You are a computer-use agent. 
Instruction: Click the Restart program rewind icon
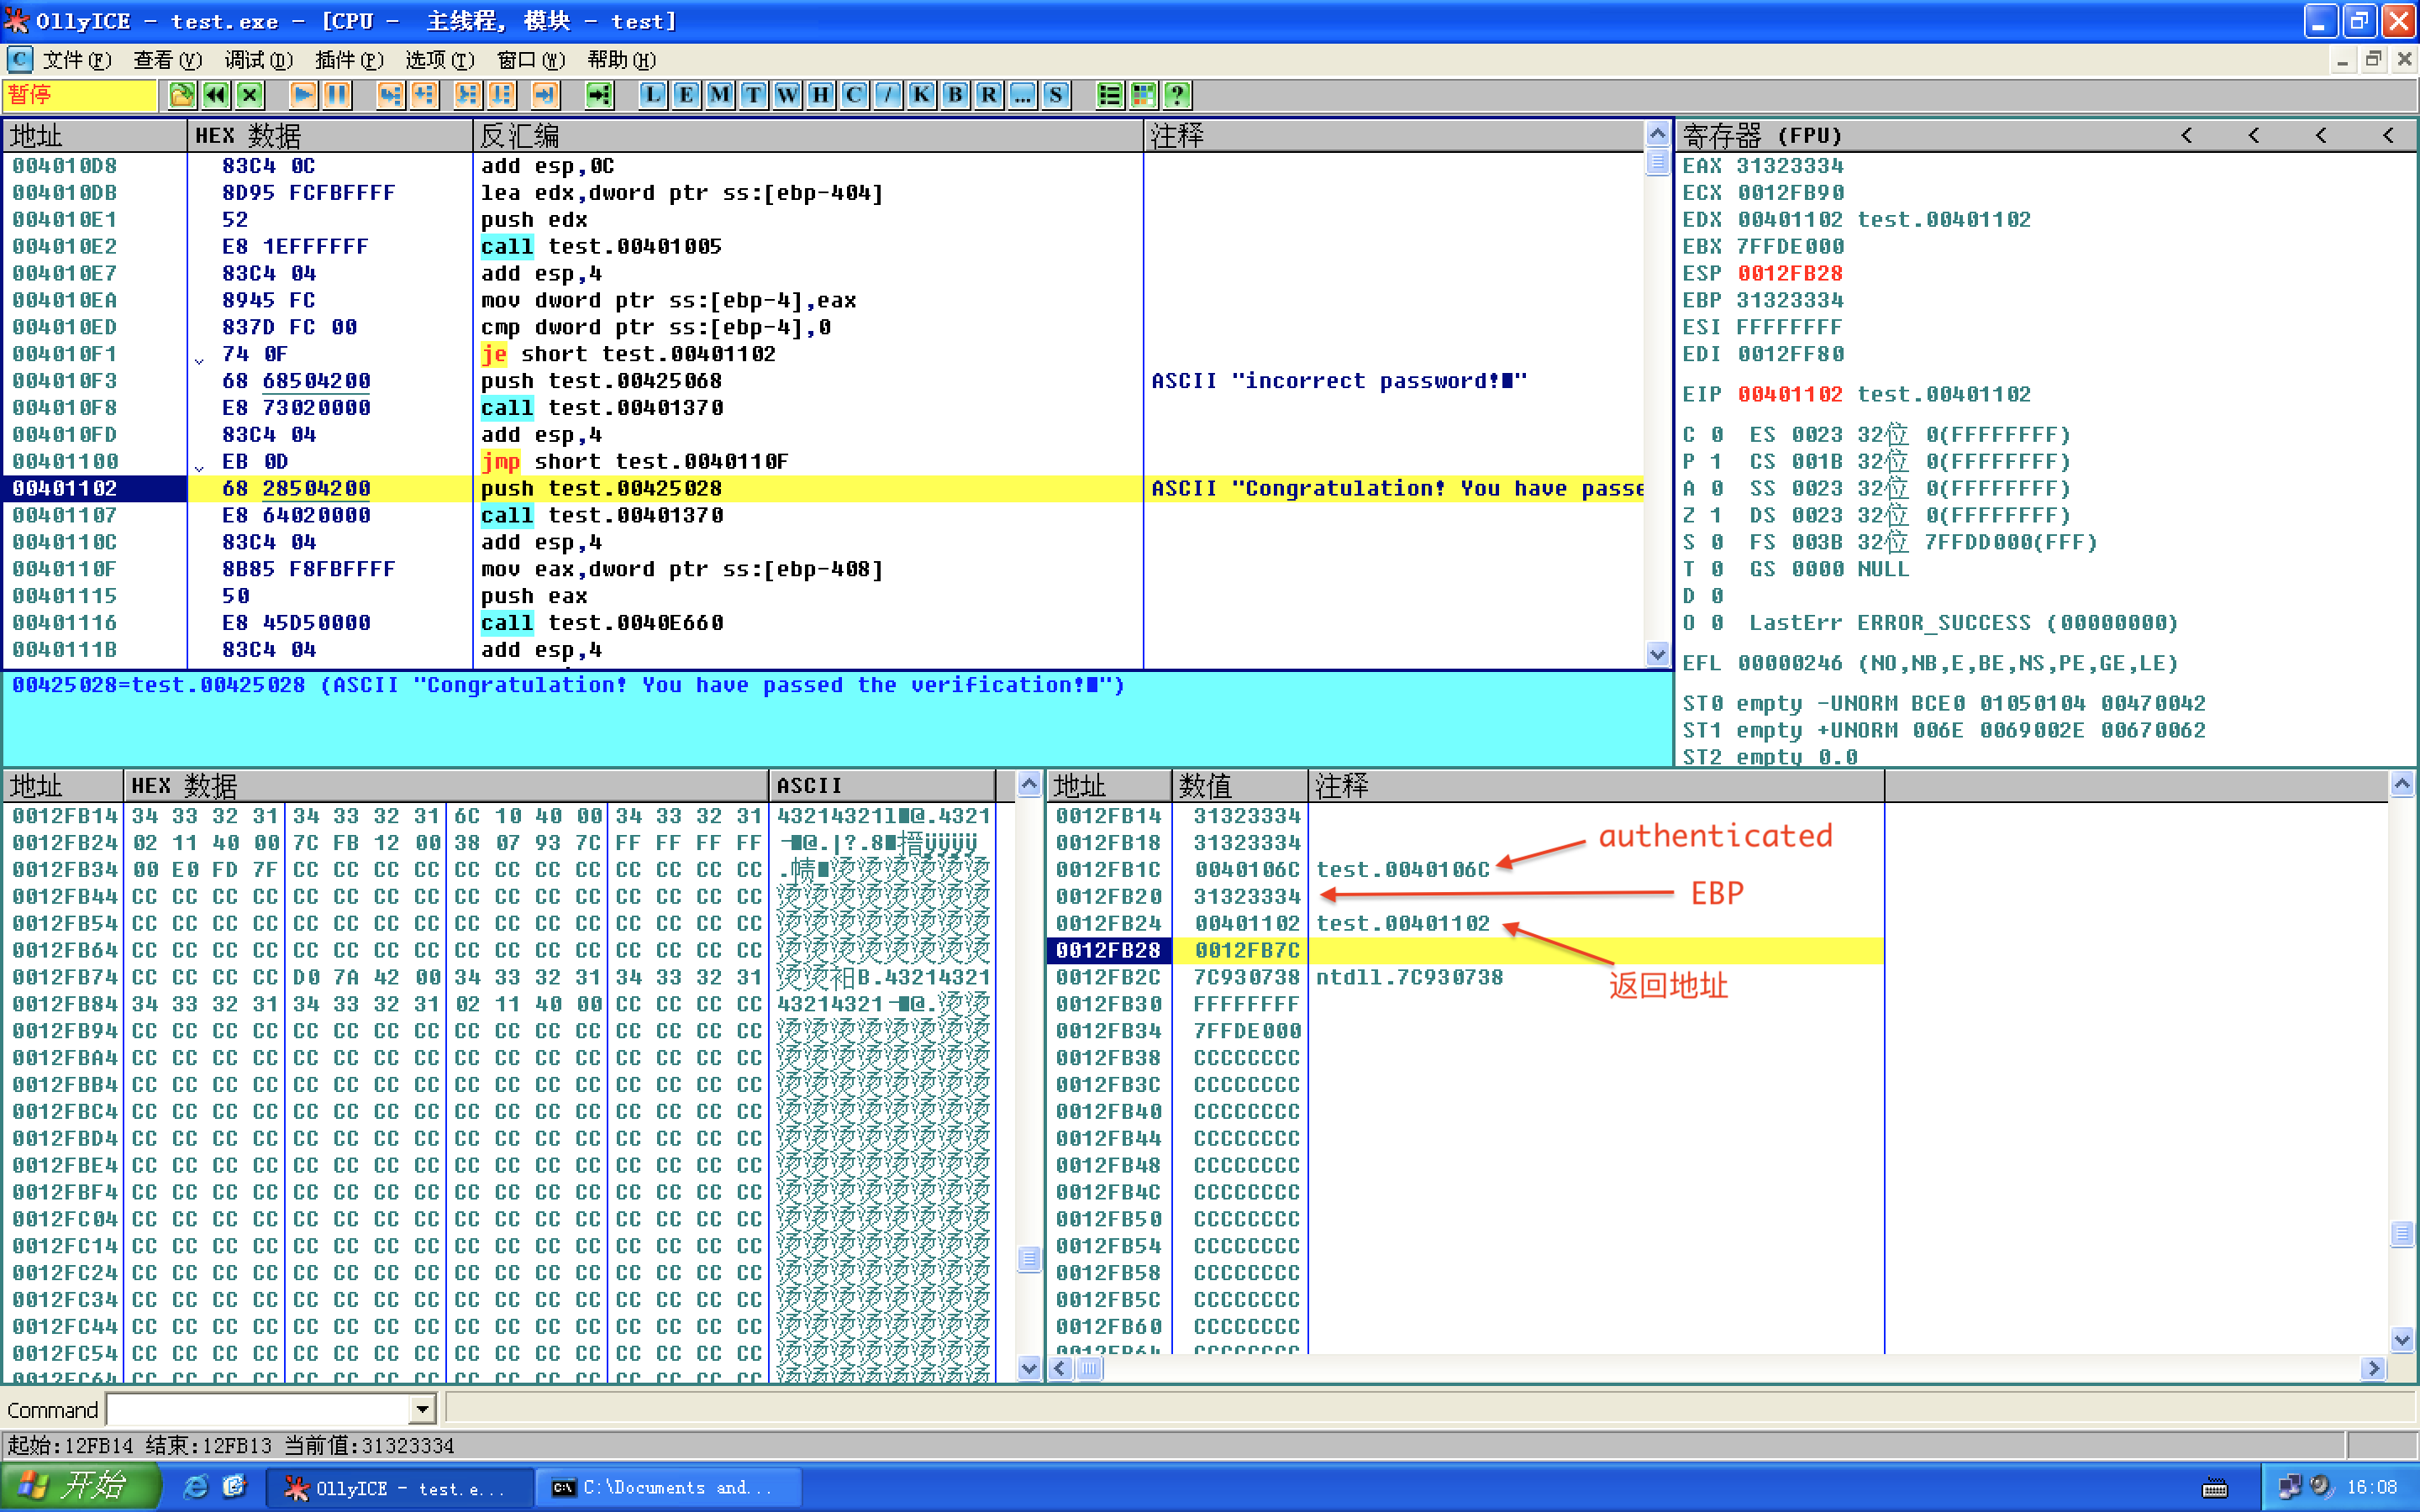[216, 95]
